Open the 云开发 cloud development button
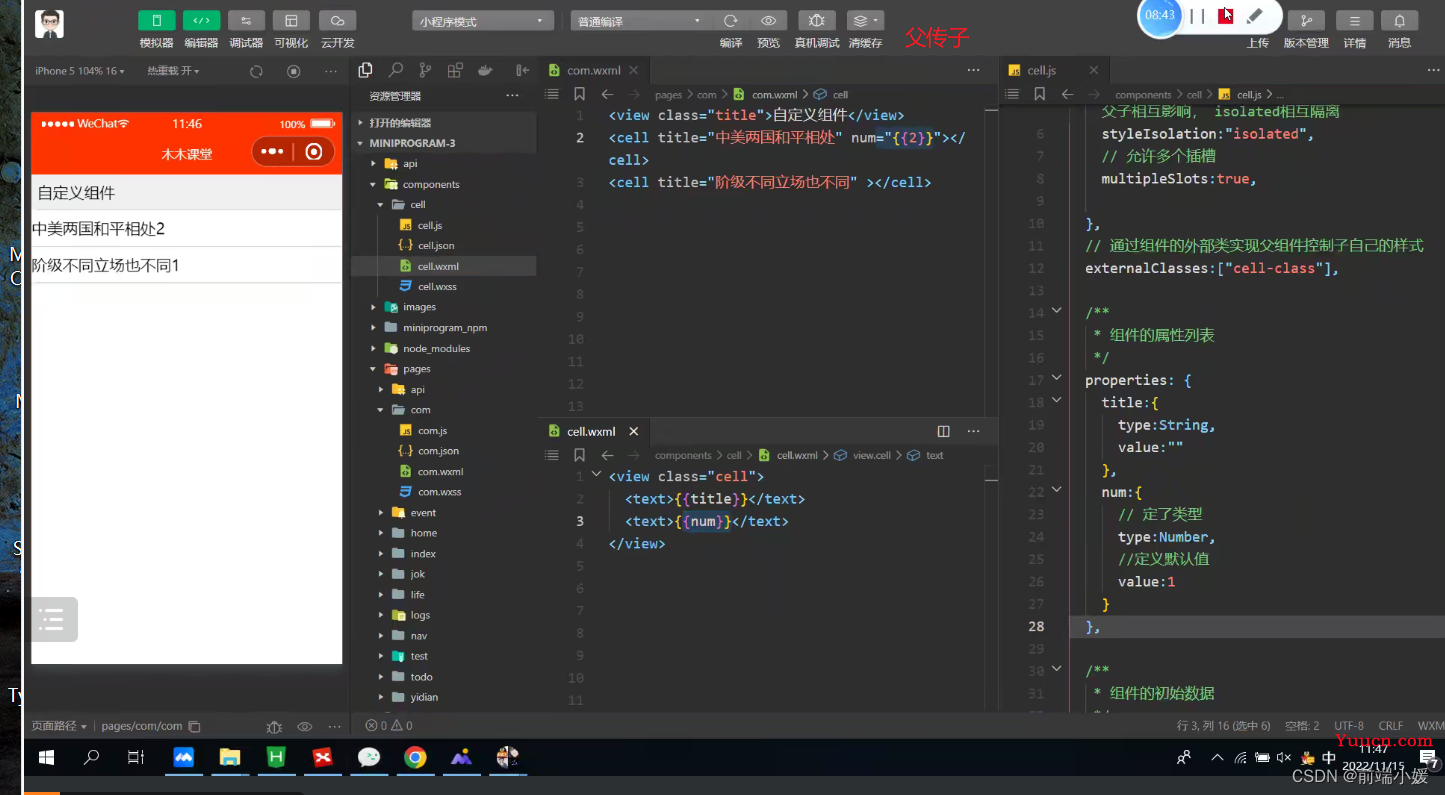The image size is (1445, 795). tap(337, 21)
